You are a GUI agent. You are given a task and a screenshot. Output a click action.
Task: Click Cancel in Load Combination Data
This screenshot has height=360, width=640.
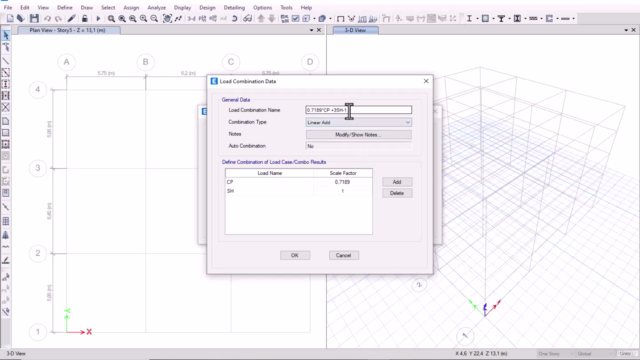pyautogui.click(x=344, y=256)
